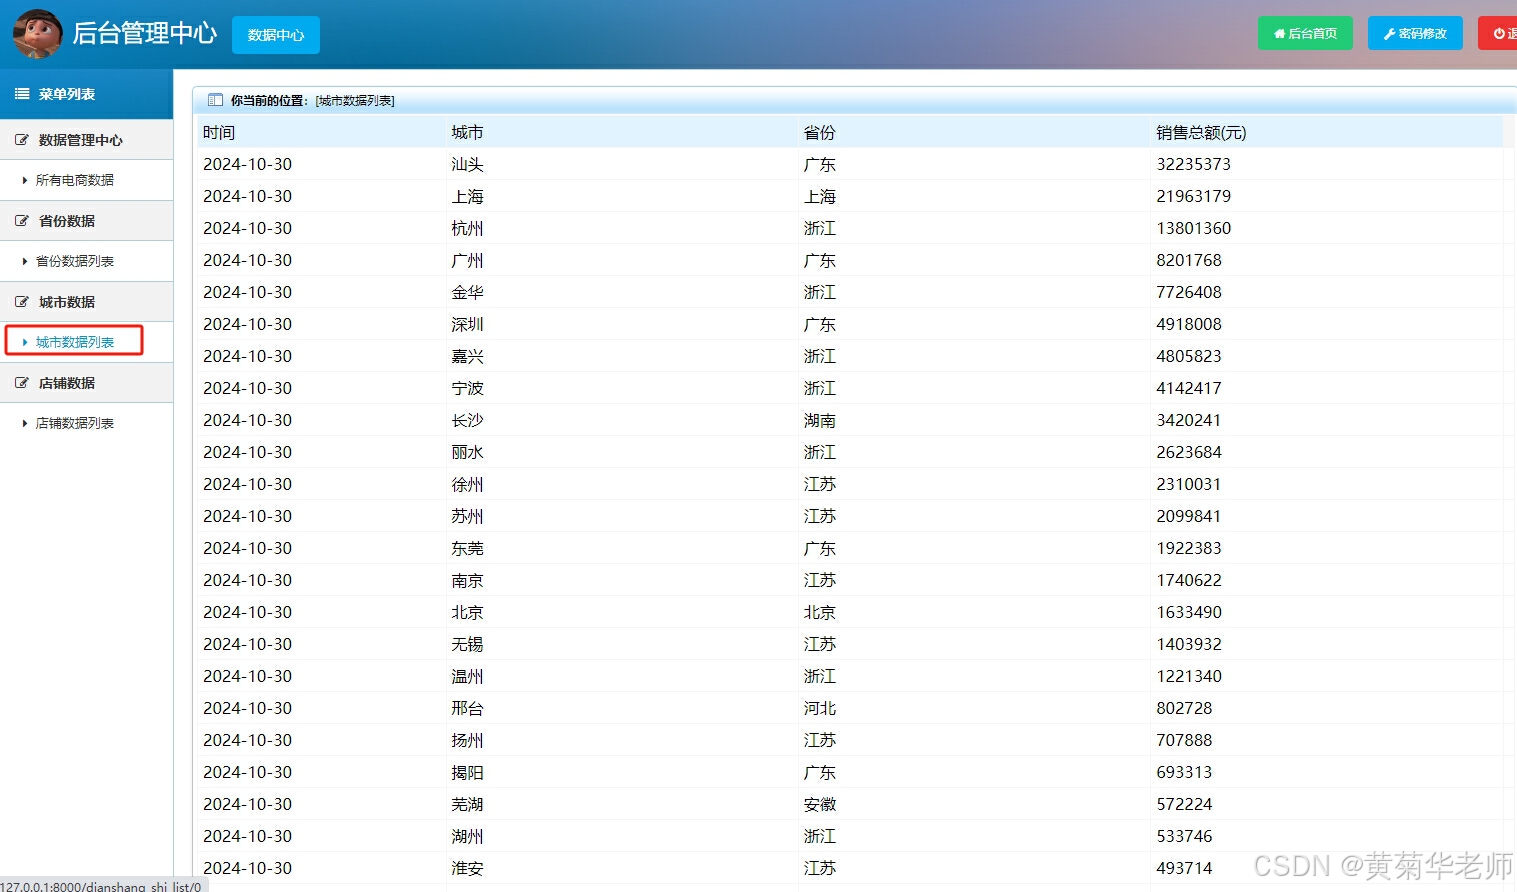Click the 数据中心 header button
This screenshot has height=892, width=1517.
(x=276, y=35)
